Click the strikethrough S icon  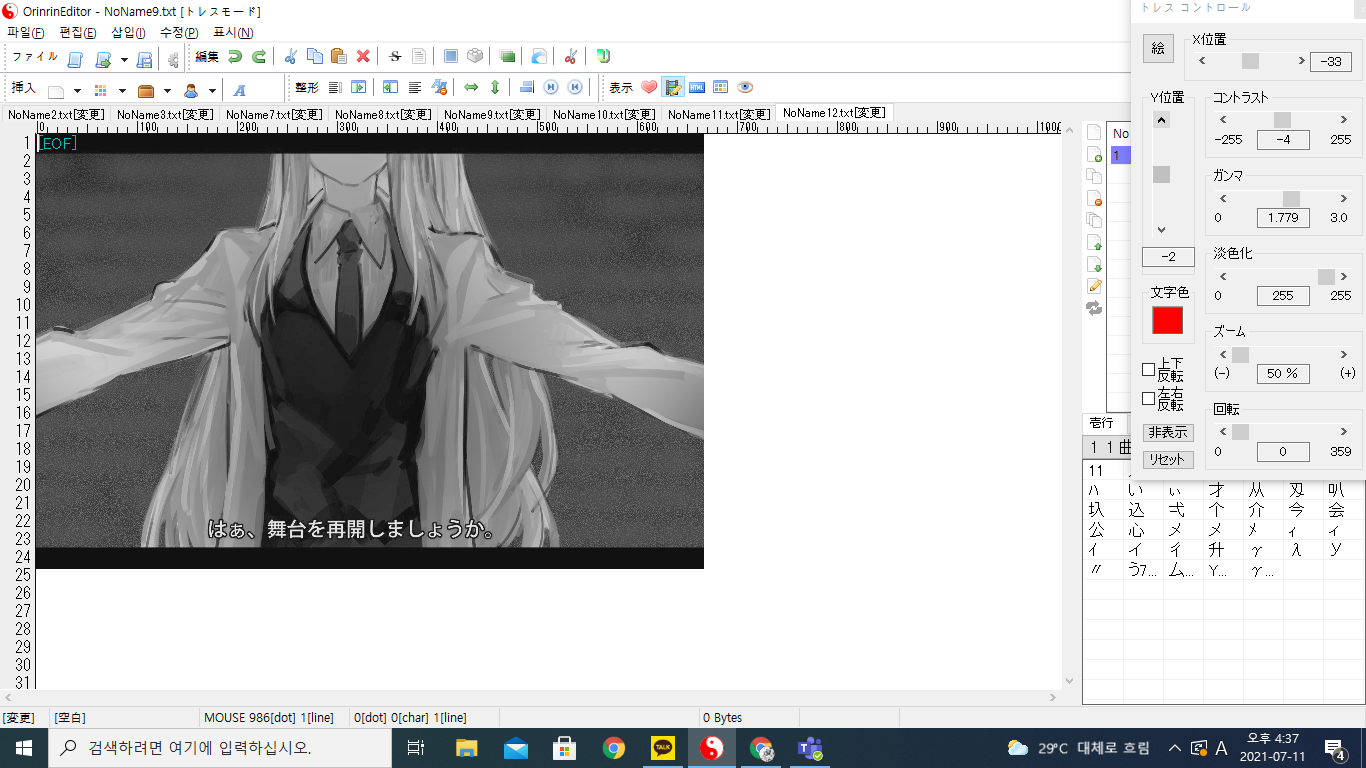pos(395,57)
